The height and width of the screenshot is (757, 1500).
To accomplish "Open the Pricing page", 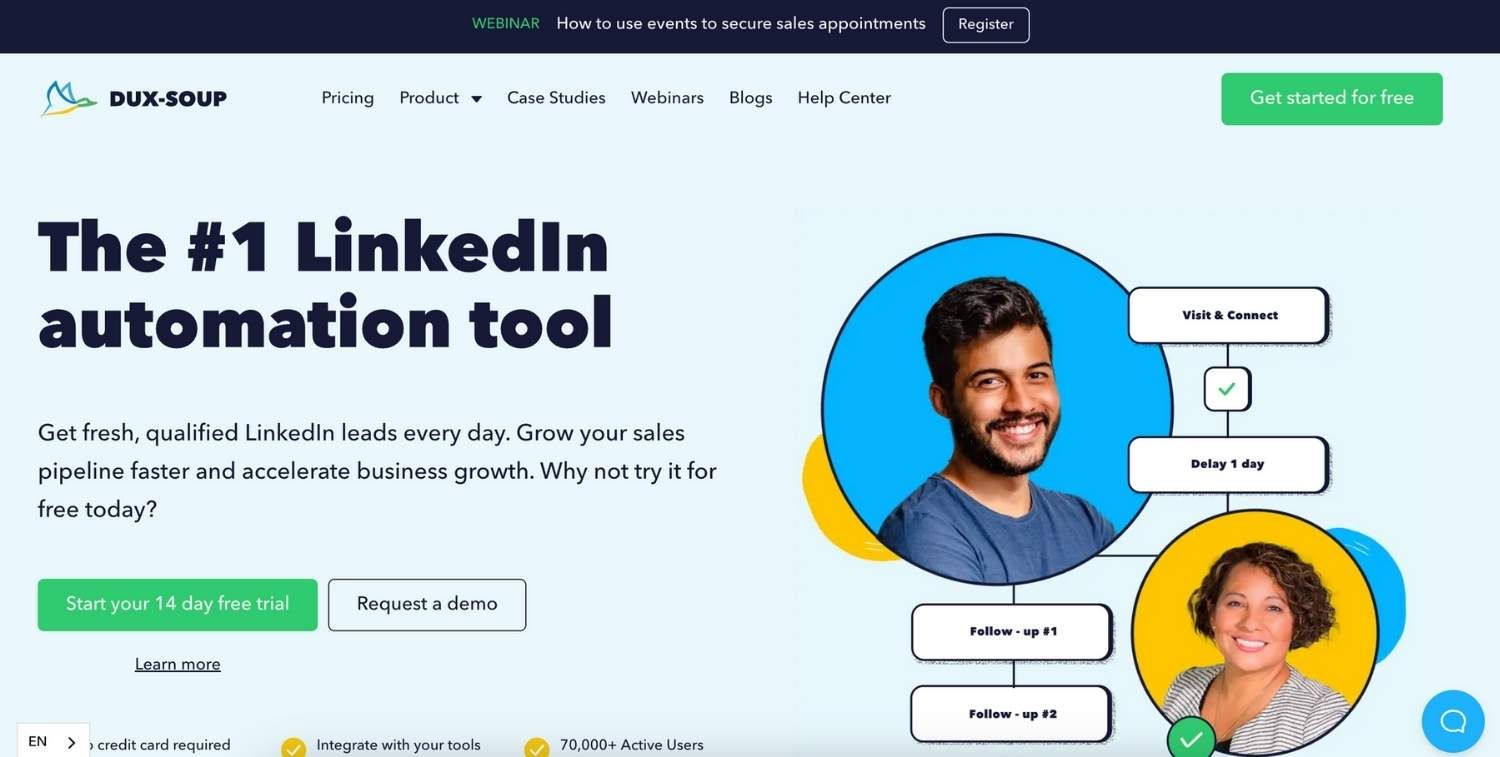I will click(347, 98).
